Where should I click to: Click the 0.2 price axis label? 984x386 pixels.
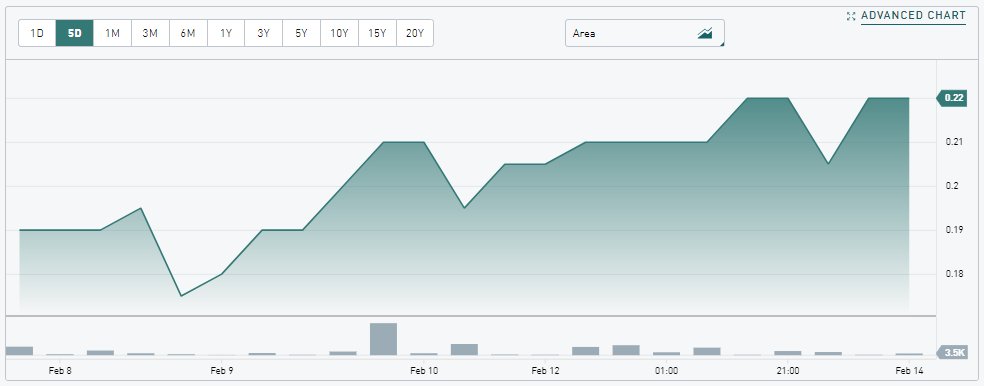pyautogui.click(x=951, y=186)
